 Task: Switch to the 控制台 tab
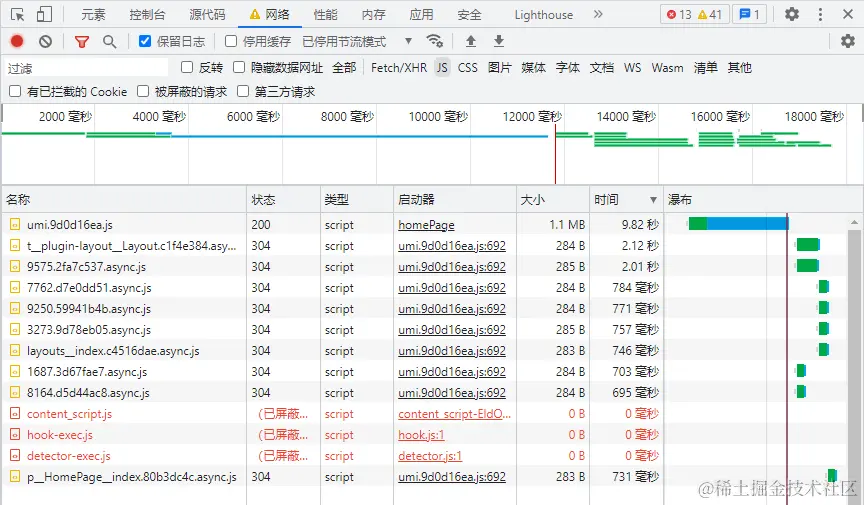point(147,15)
